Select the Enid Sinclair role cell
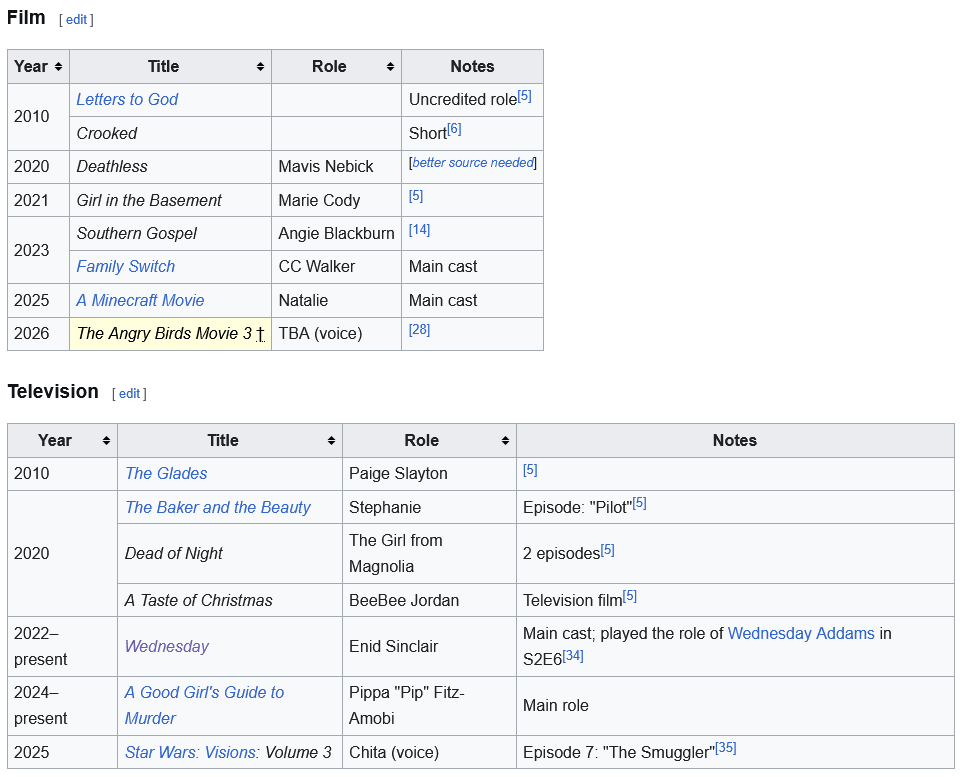Screen dimensions: 963x777 pyautogui.click(x=429, y=646)
